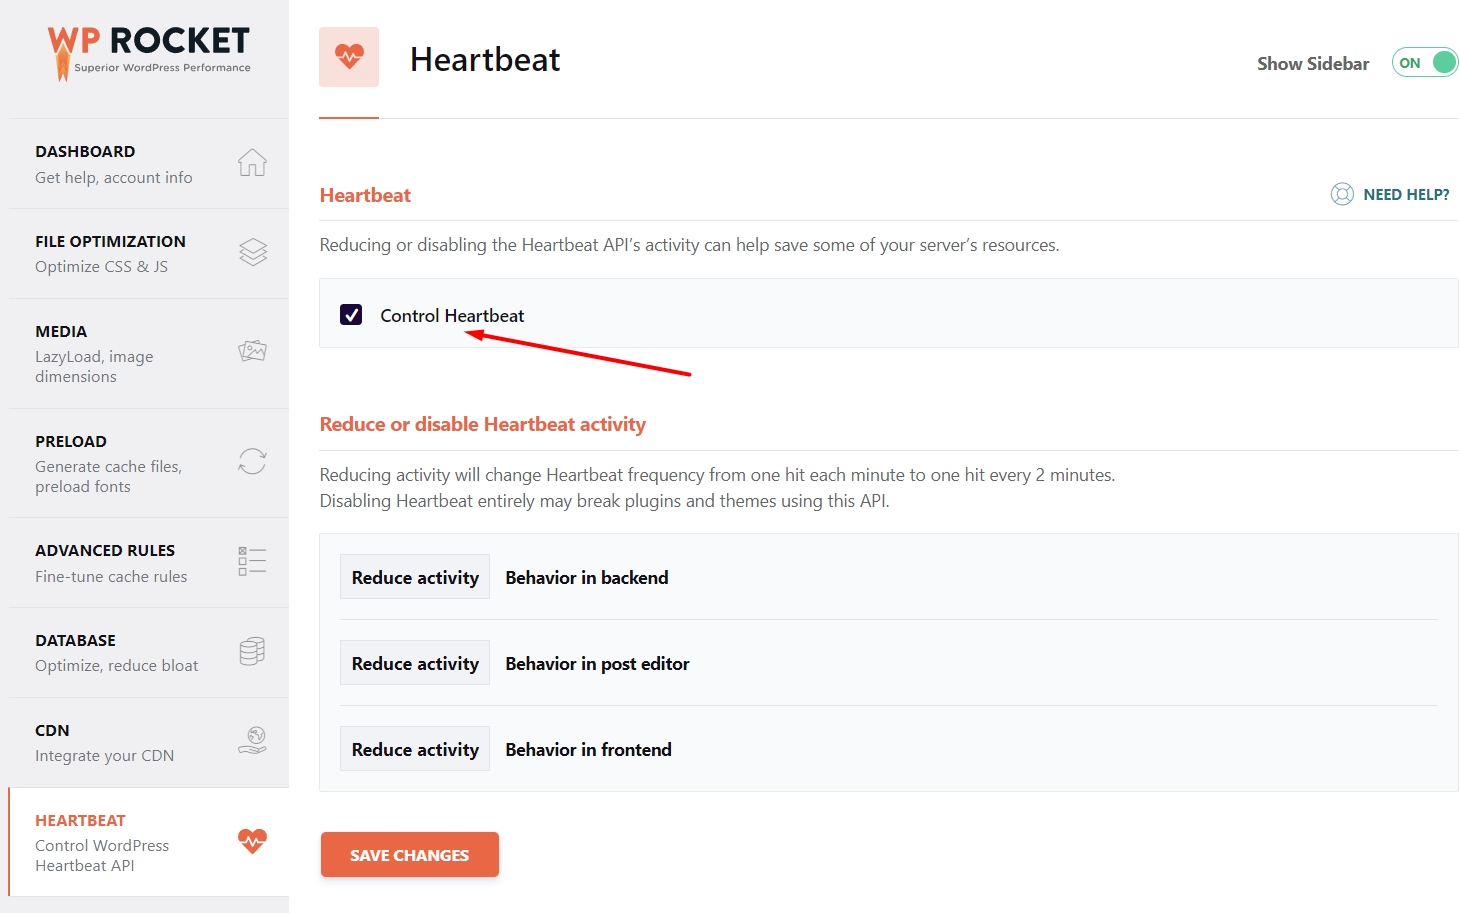
Task: Open Reduce activity dropdown for post editor
Action: click(415, 663)
